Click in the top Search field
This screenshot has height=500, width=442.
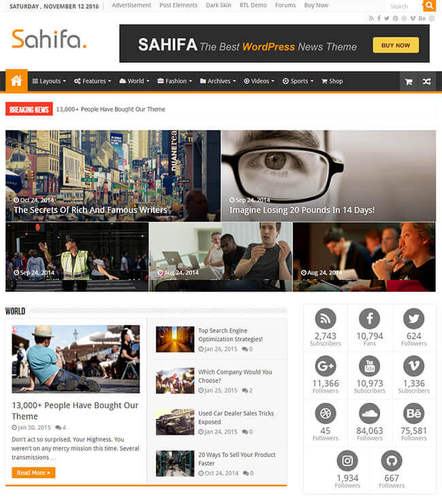pos(403,6)
